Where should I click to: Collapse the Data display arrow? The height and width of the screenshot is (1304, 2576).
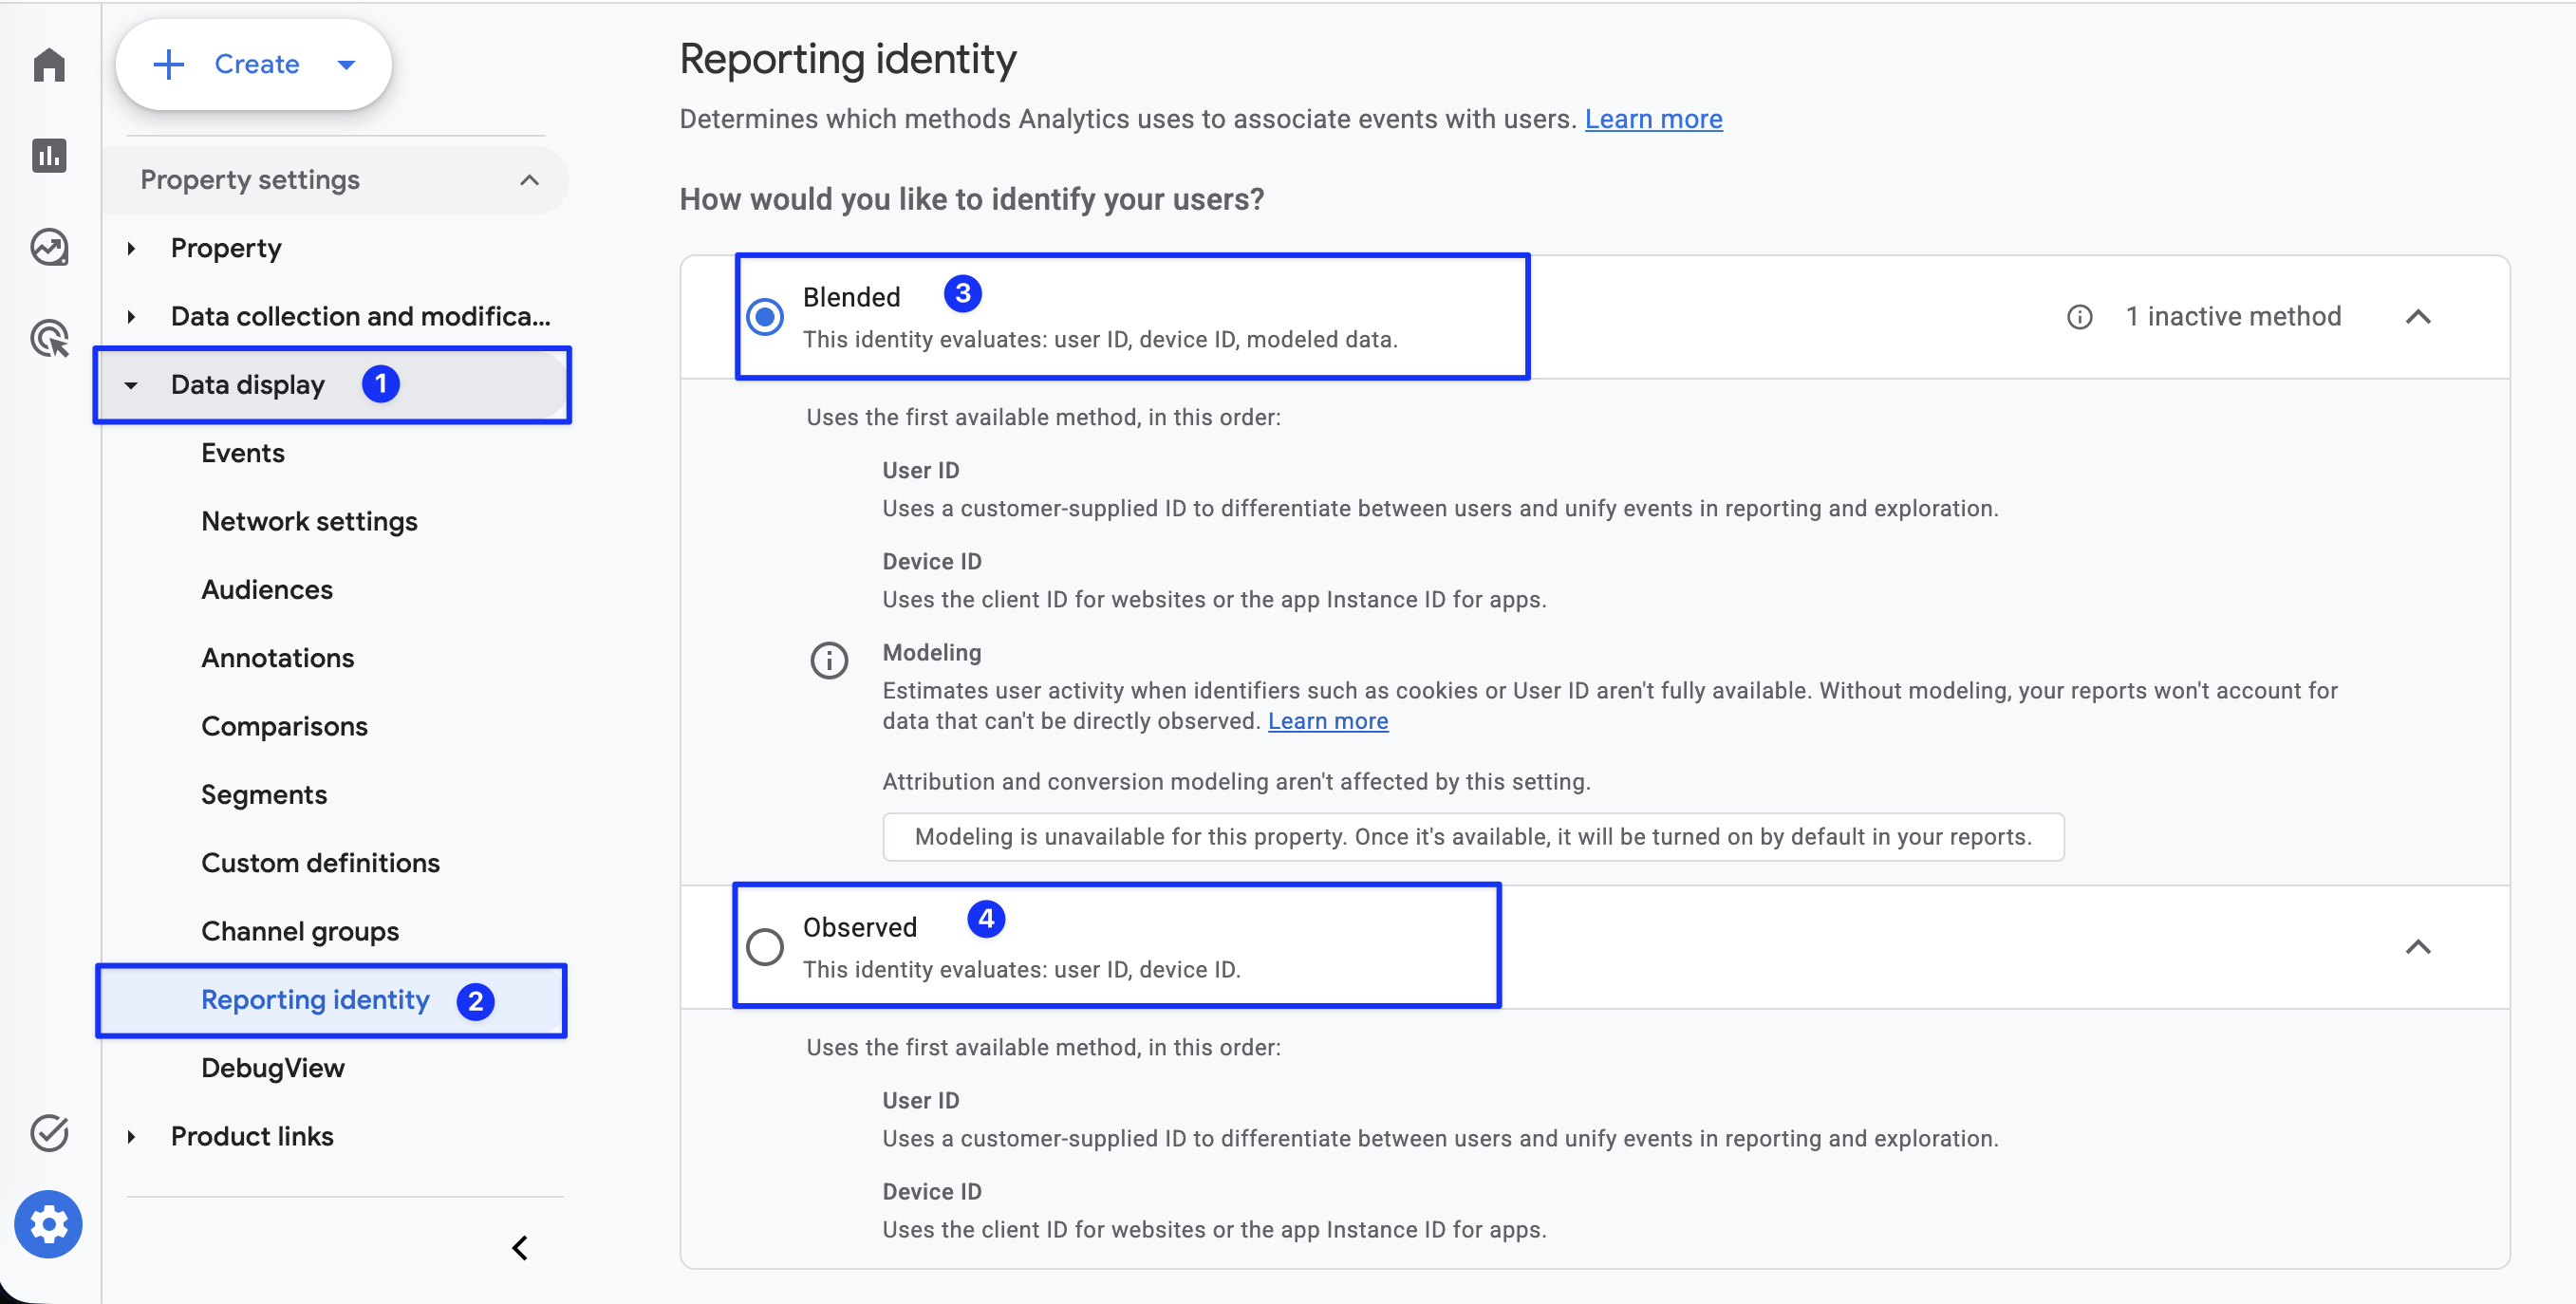click(130, 385)
